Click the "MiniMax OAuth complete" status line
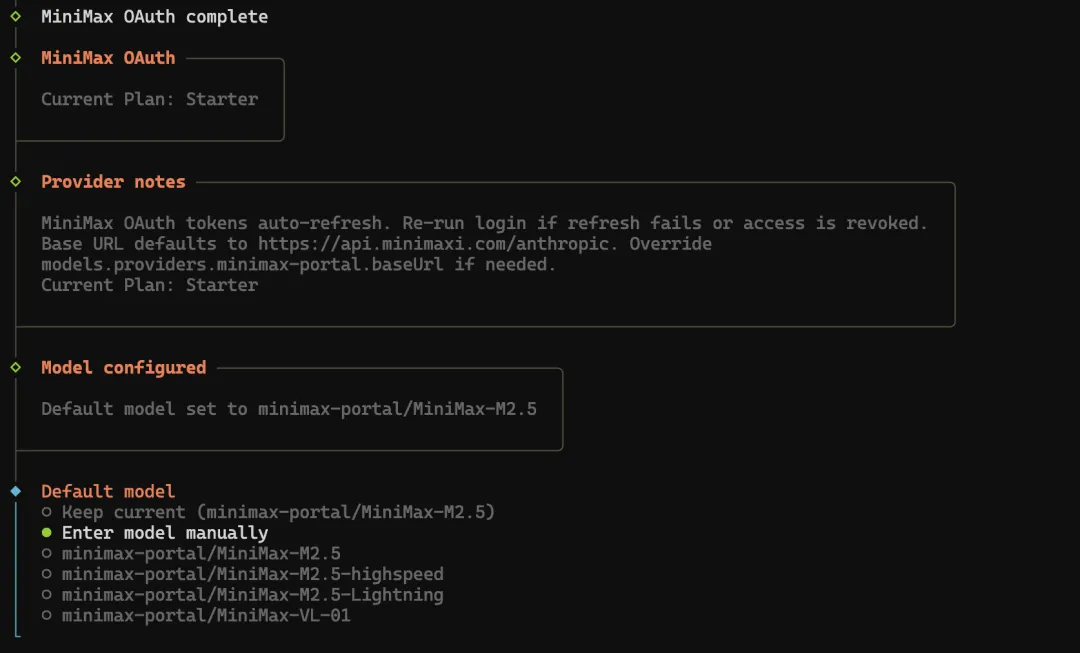The width and height of the screenshot is (1080, 653). (154, 16)
